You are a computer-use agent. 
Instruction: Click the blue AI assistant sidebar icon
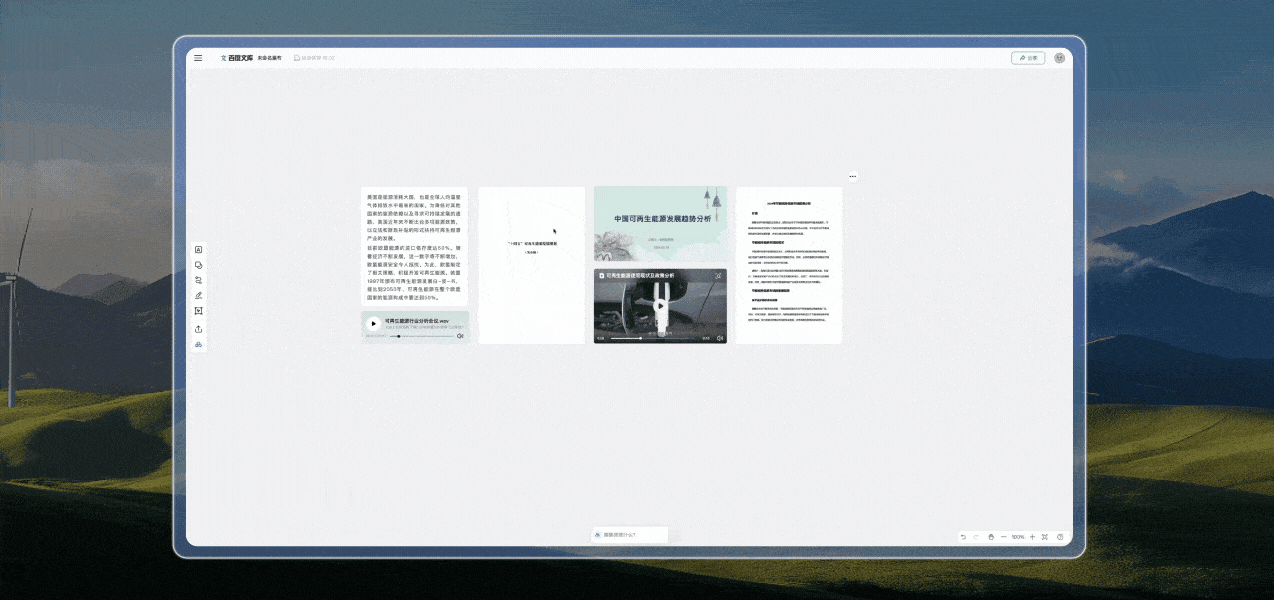pyautogui.click(x=198, y=344)
